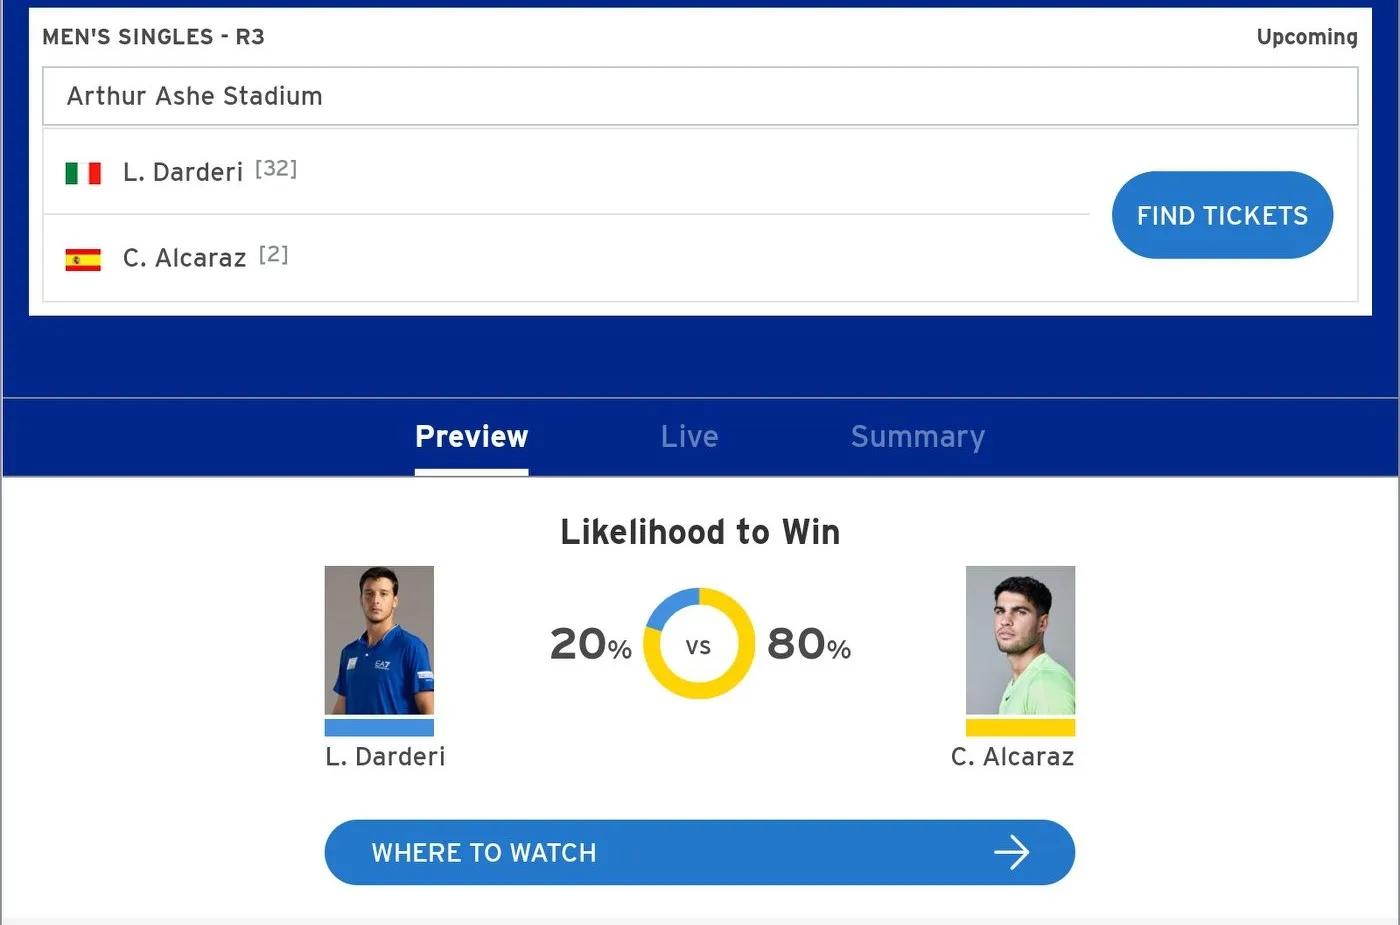Click the 80% likelihood figure
Viewport: 1400px width, 925px height.
(808, 644)
